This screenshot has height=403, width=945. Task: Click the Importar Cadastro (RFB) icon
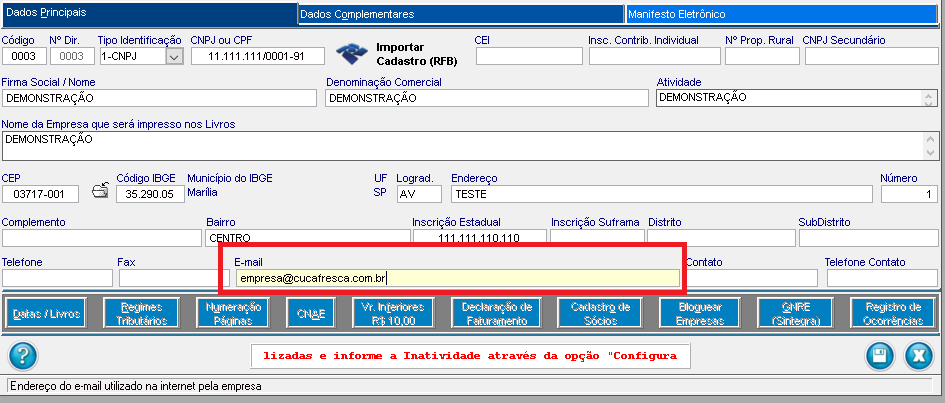[x=351, y=54]
